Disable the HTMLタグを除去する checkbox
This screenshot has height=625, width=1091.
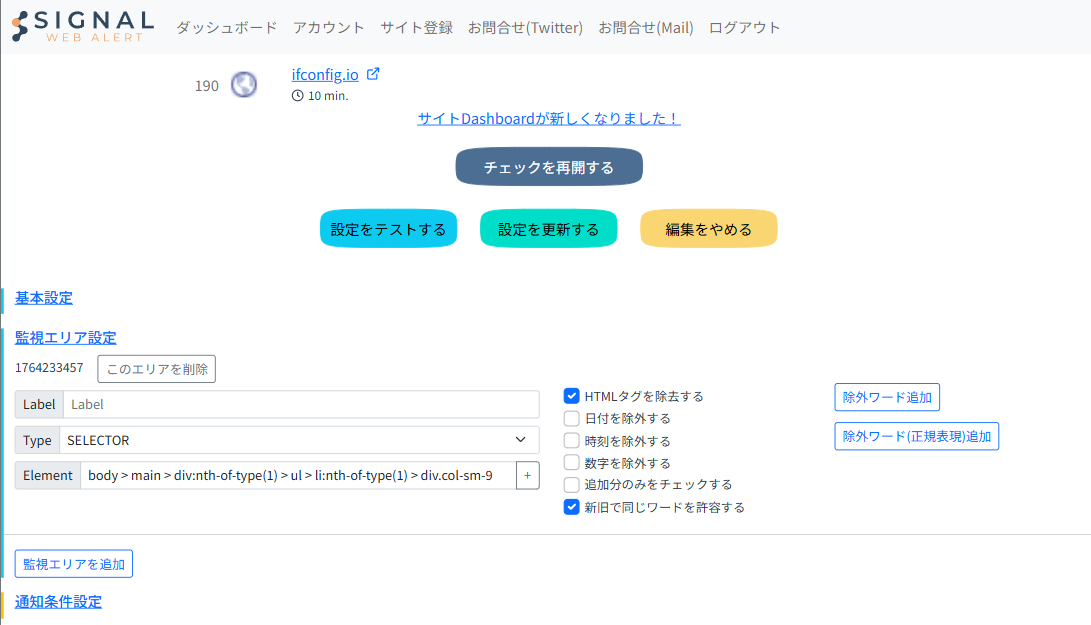(x=572, y=396)
